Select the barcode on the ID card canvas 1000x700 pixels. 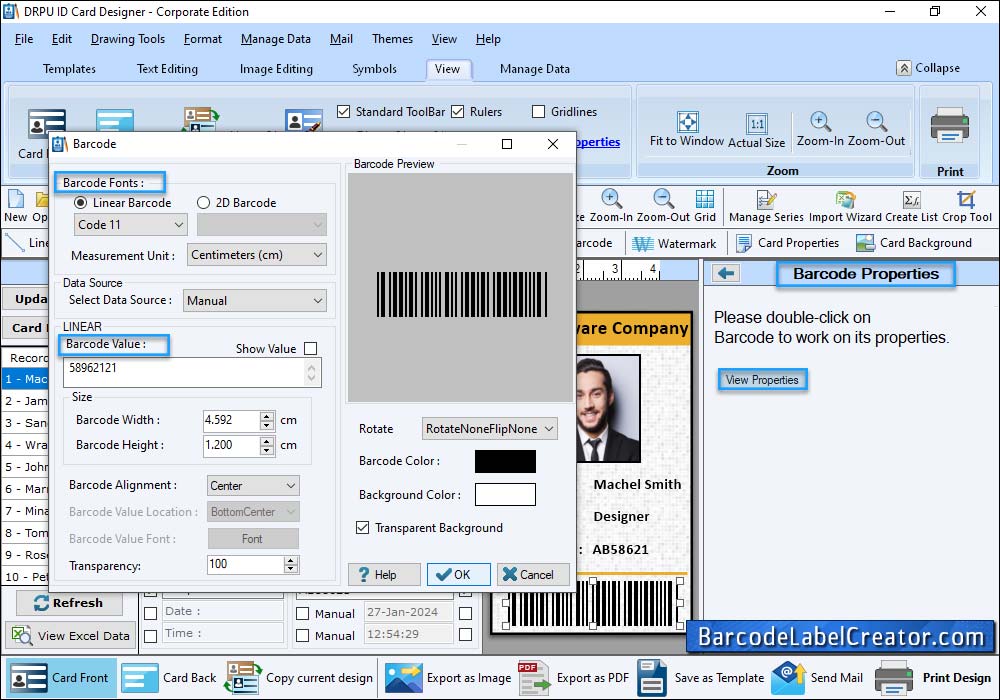point(592,604)
